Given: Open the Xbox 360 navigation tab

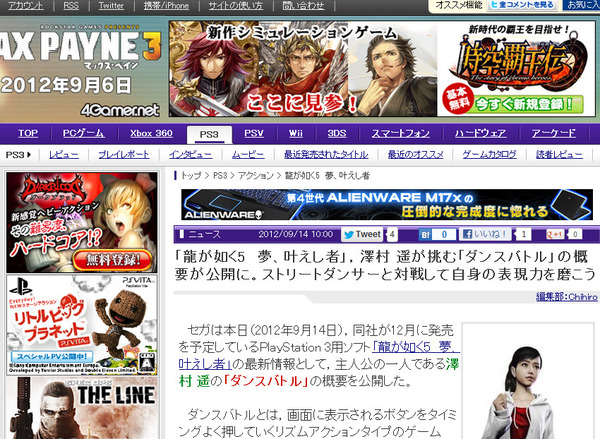Looking at the screenshot, I should click(x=151, y=134).
